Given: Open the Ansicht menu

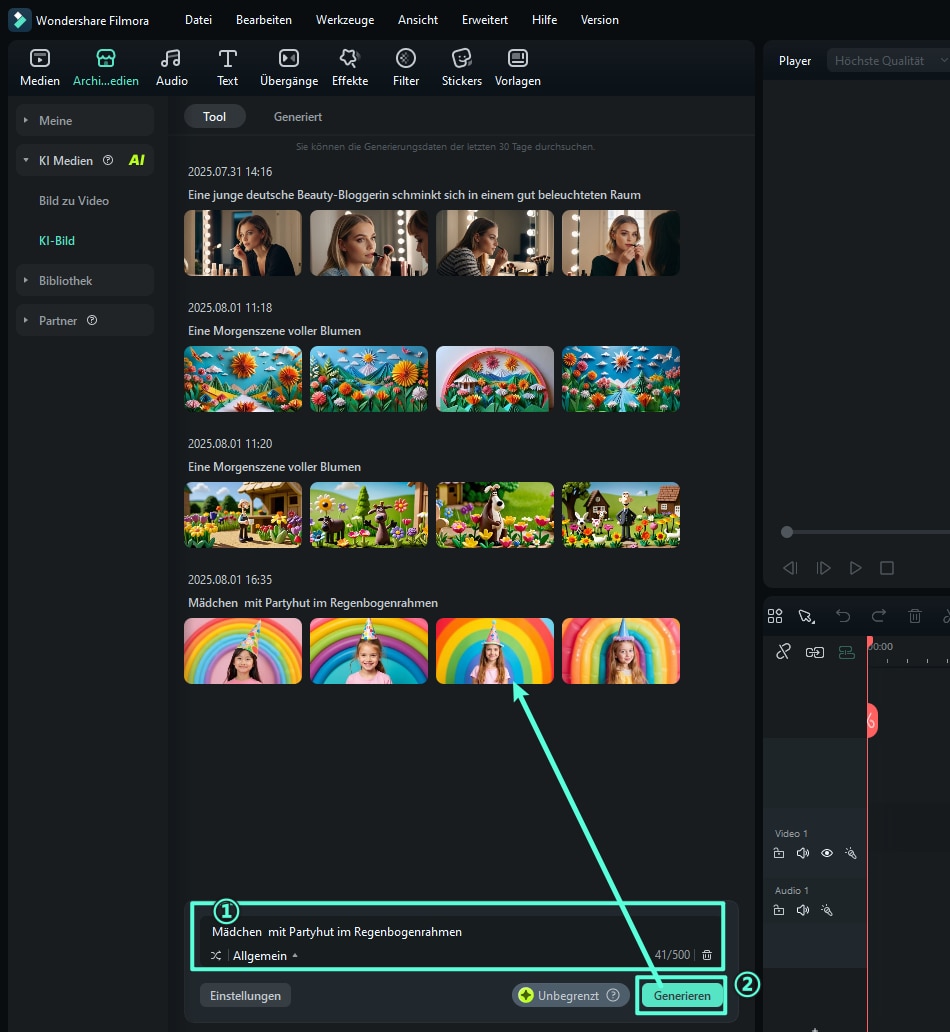Looking at the screenshot, I should point(417,20).
